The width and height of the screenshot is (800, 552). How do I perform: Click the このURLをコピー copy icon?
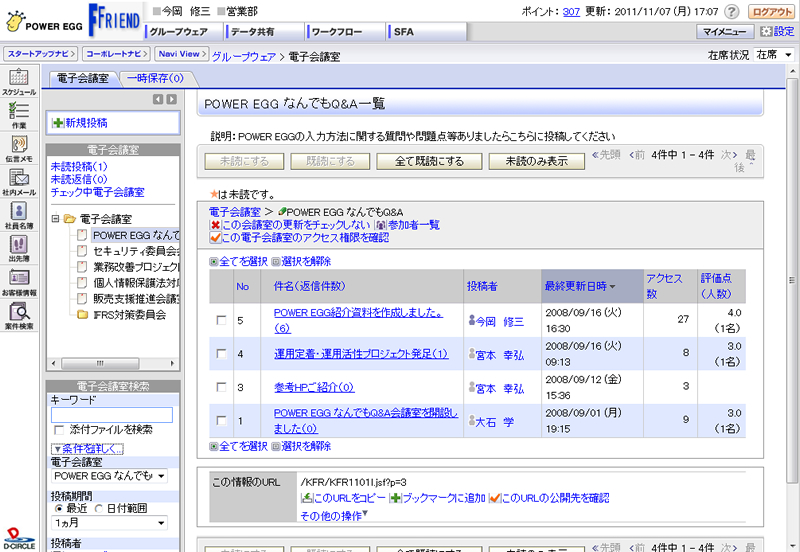pos(307,498)
